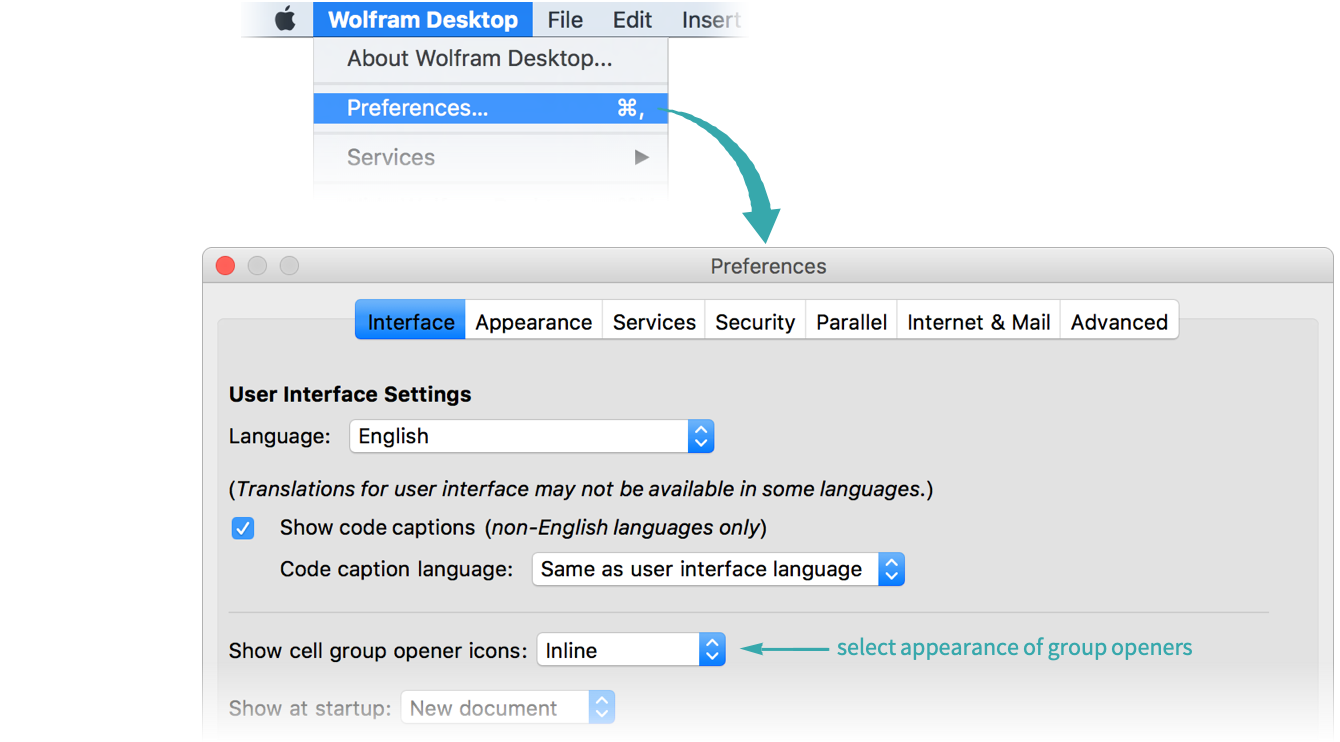Viewport: 1340px width, 742px height.
Task: Open the Services preferences tab
Action: [654, 322]
